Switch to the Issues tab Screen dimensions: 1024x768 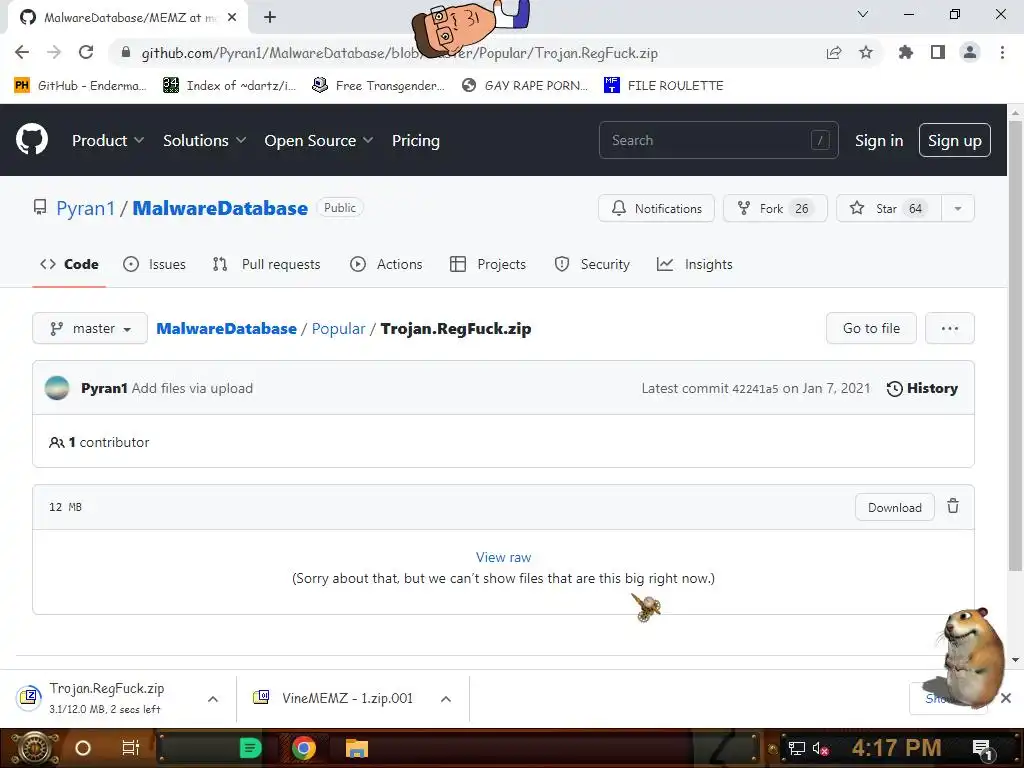point(154,264)
